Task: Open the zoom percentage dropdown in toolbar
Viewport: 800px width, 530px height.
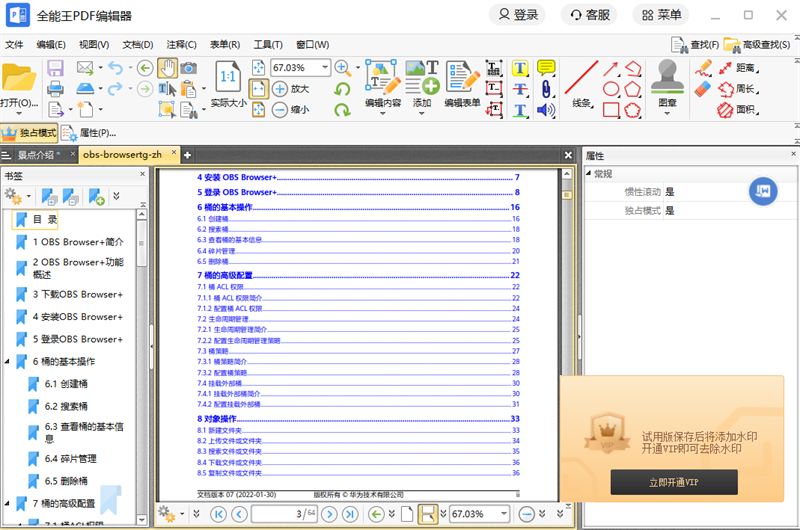Action: click(x=325, y=67)
